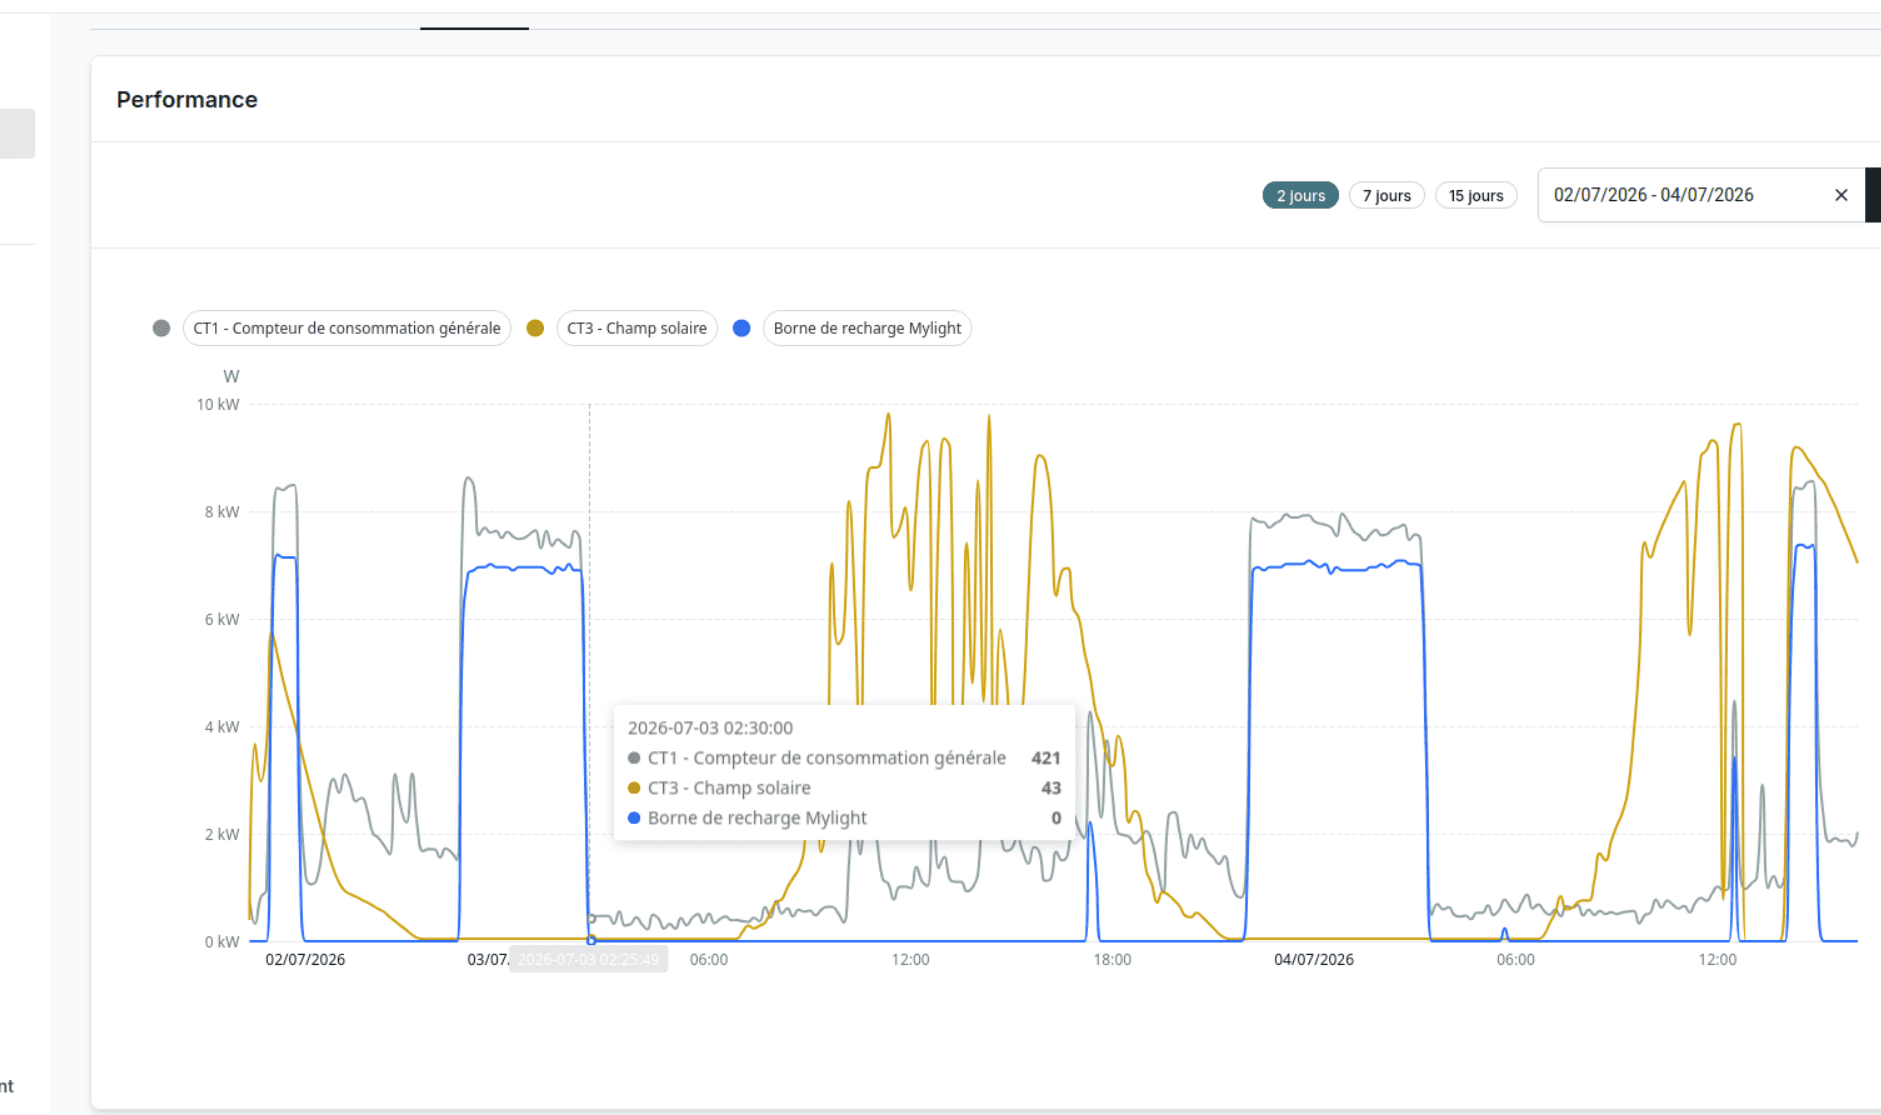The height and width of the screenshot is (1115, 1881).
Task: Click the blue Borne de recharge dot
Action: (742, 328)
